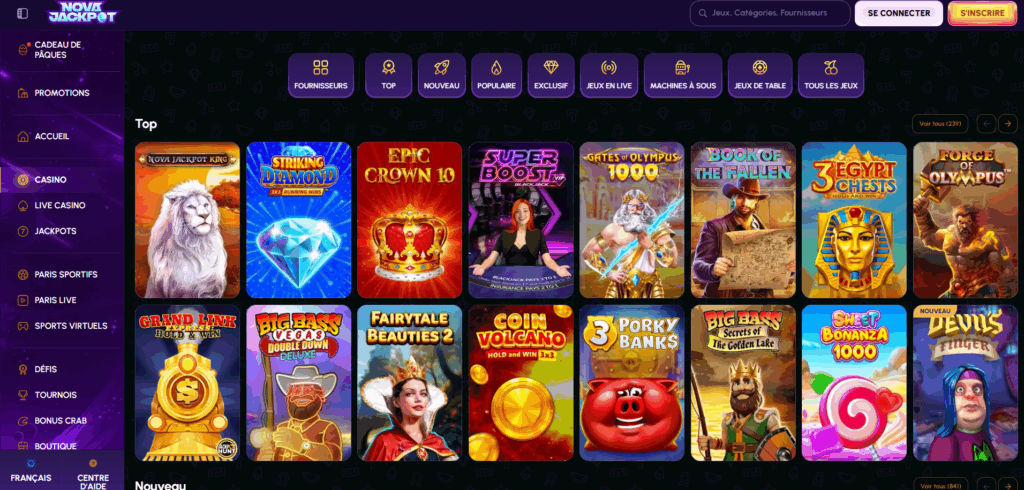Open the Tournois sidebar item
Screen dimensions: 1024x490
point(56,395)
